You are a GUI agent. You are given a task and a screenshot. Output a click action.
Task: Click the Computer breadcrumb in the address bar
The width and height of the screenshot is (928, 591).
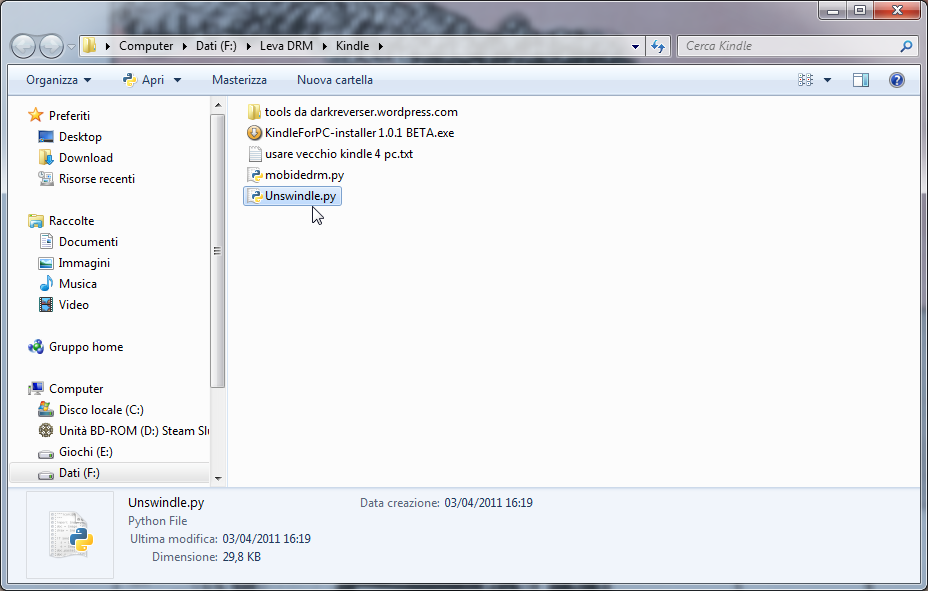[146, 46]
